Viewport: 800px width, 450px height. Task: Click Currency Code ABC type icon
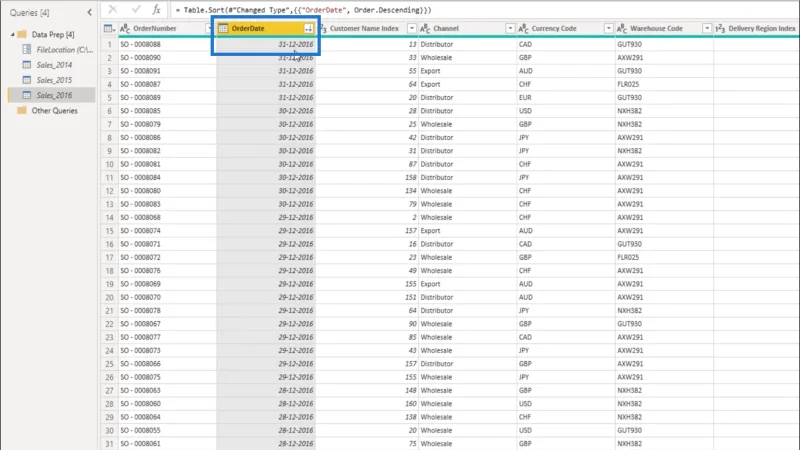pos(523,29)
